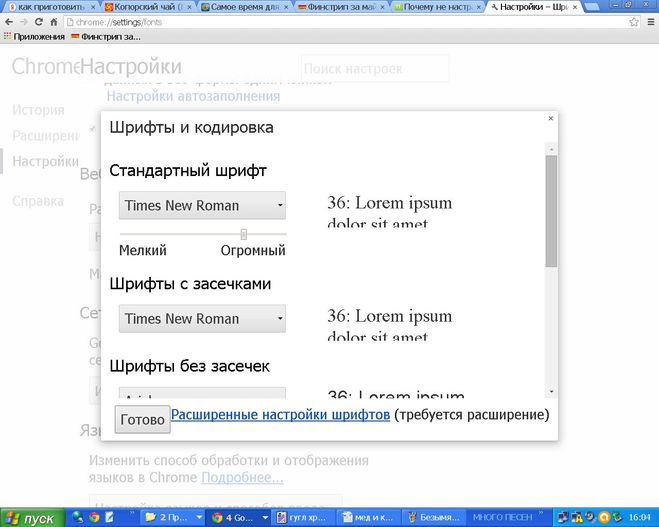
Task: Open the Шрифты без засечек font dropdown
Action: 202,393
